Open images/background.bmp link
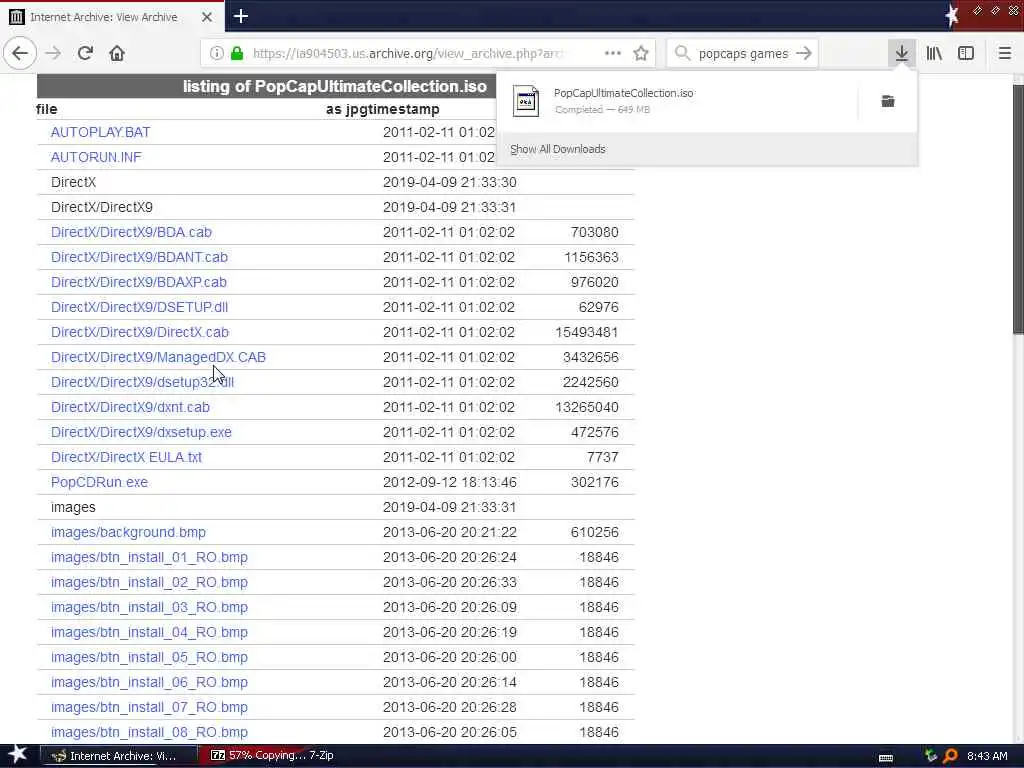This screenshot has height=768, width=1024. (128, 532)
